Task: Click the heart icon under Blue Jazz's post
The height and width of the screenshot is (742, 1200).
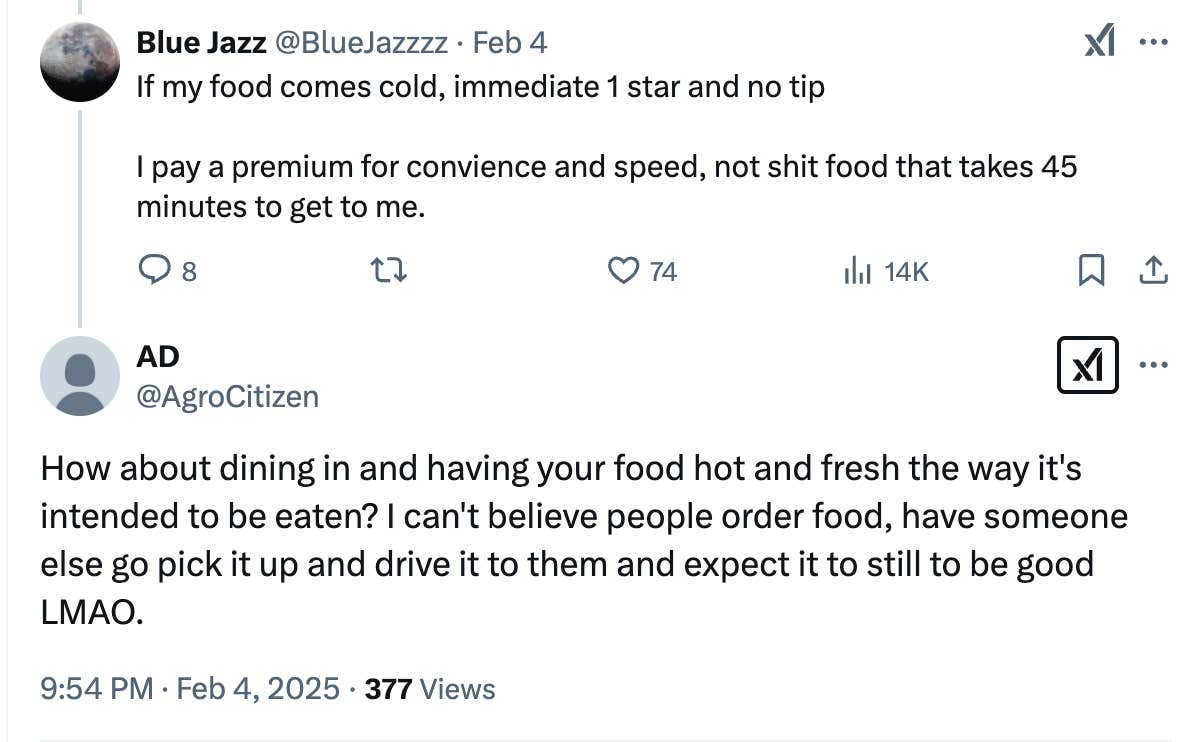Action: (624, 270)
